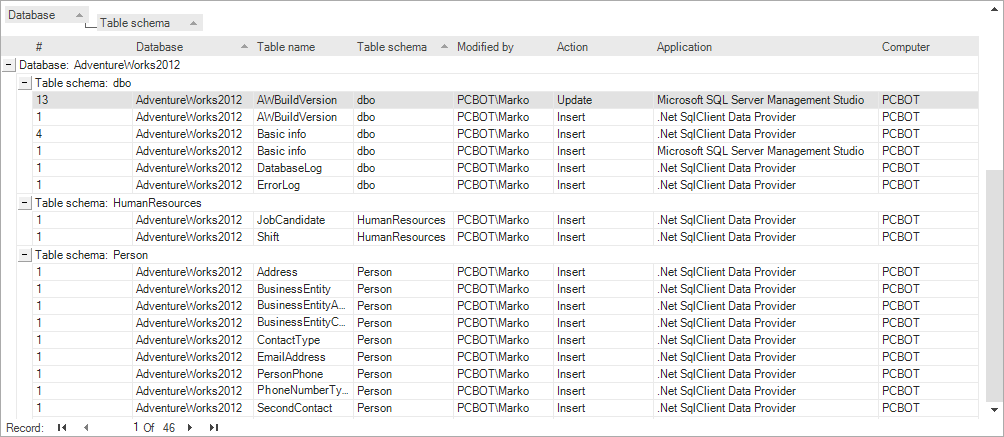Click the Application column header
The width and height of the screenshot is (1004, 437).
click(684, 47)
